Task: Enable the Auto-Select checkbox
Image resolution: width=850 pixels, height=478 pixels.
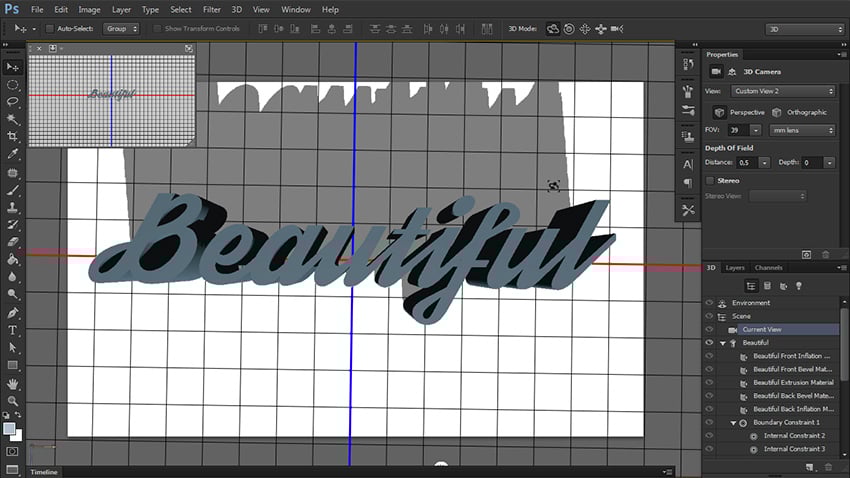Action: click(50, 28)
